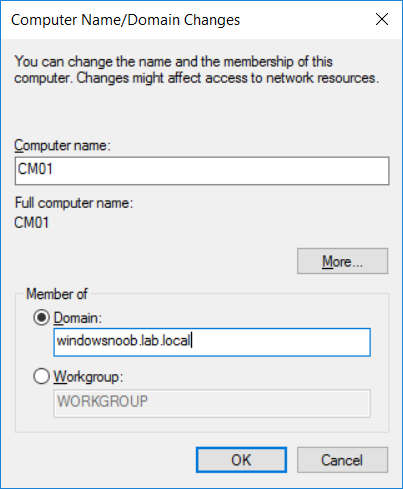The image size is (403, 489).
Task: Click the greyed-out WORKGROUP field
Action: click(212, 403)
